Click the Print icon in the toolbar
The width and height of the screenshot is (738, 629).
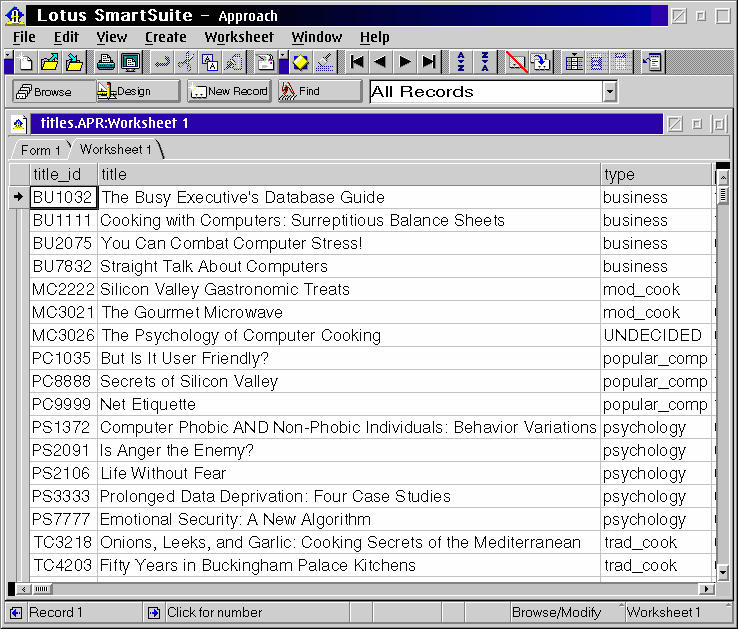click(106, 62)
